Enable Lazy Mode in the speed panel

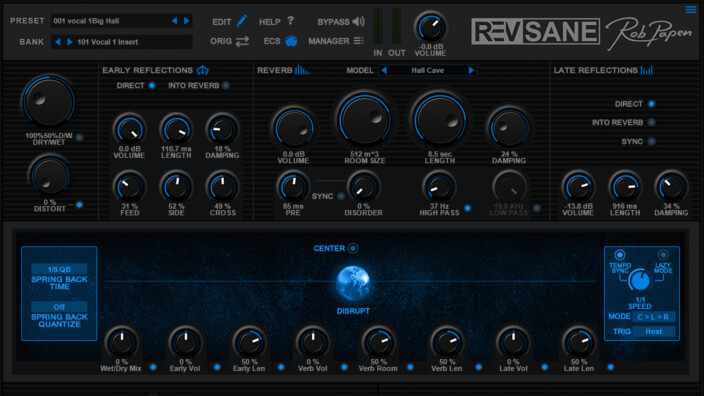click(x=663, y=255)
